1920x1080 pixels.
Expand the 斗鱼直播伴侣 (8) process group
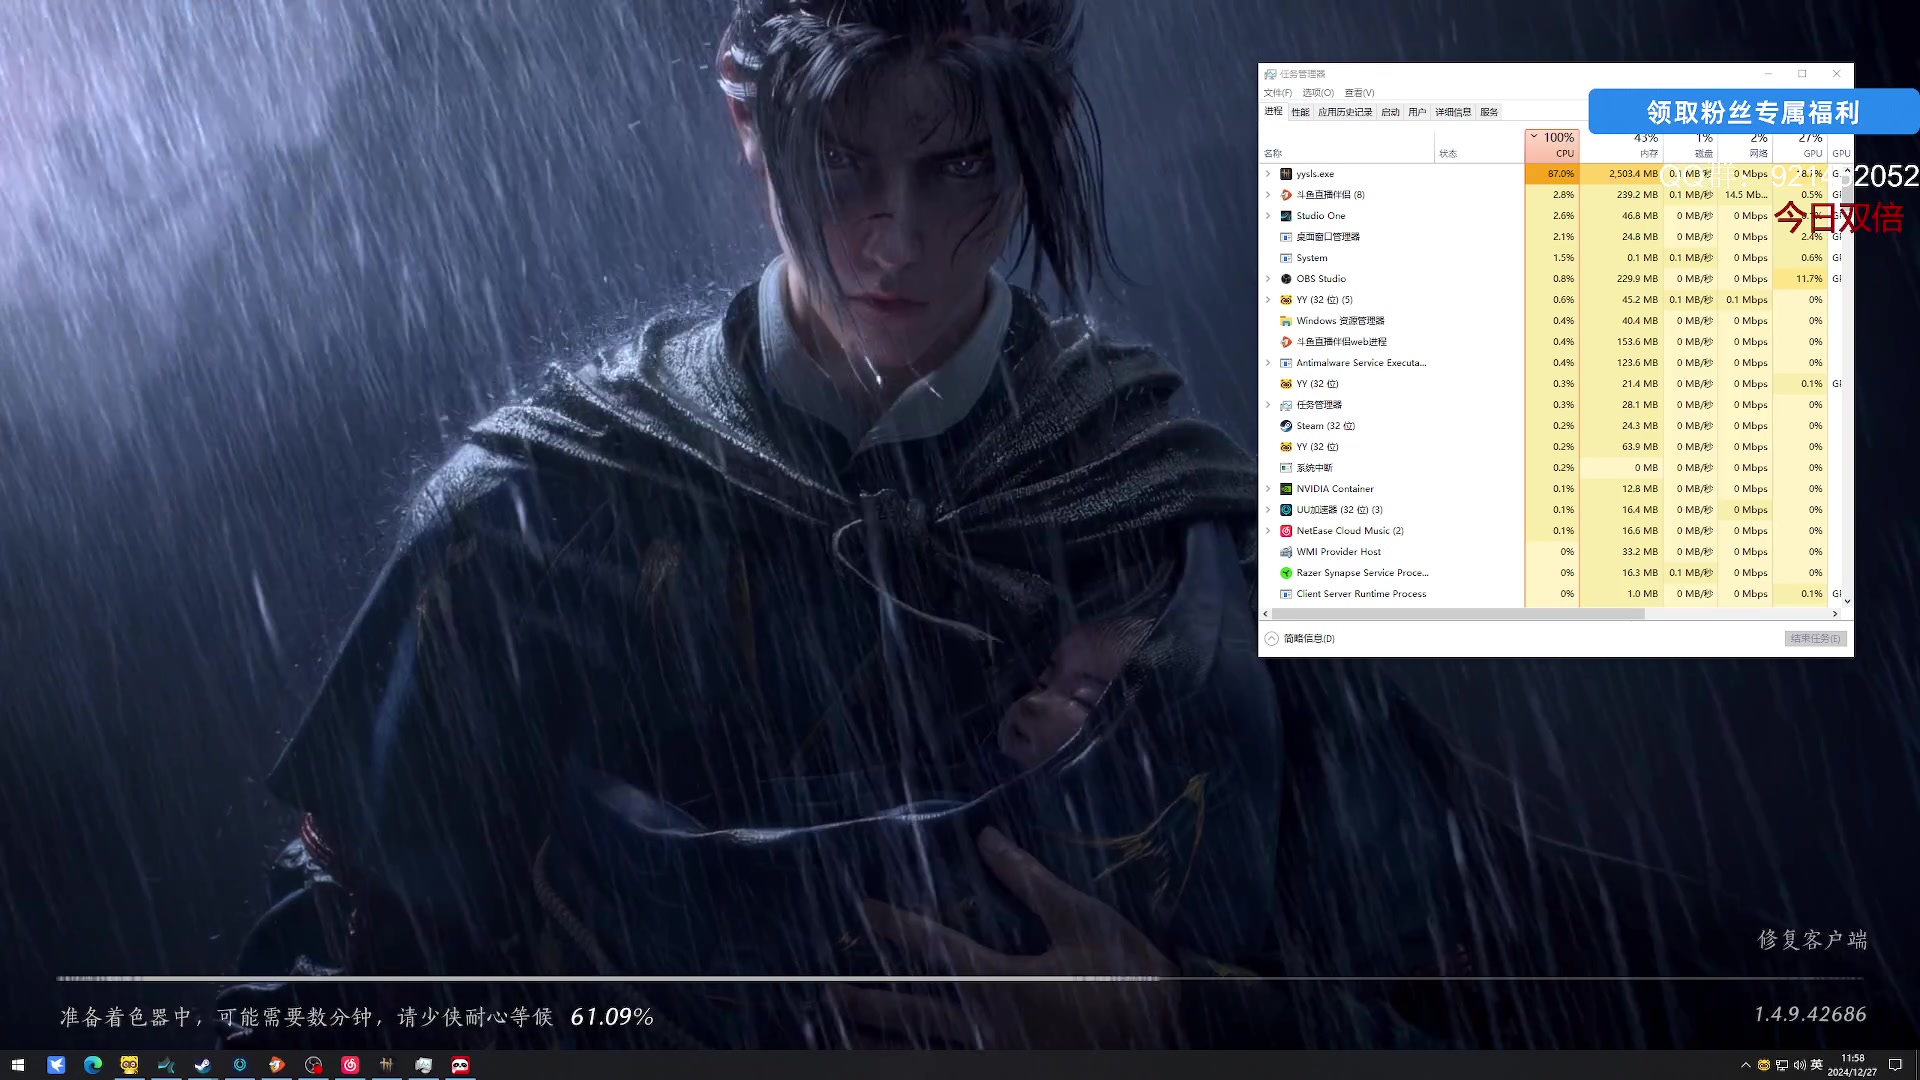click(1268, 195)
